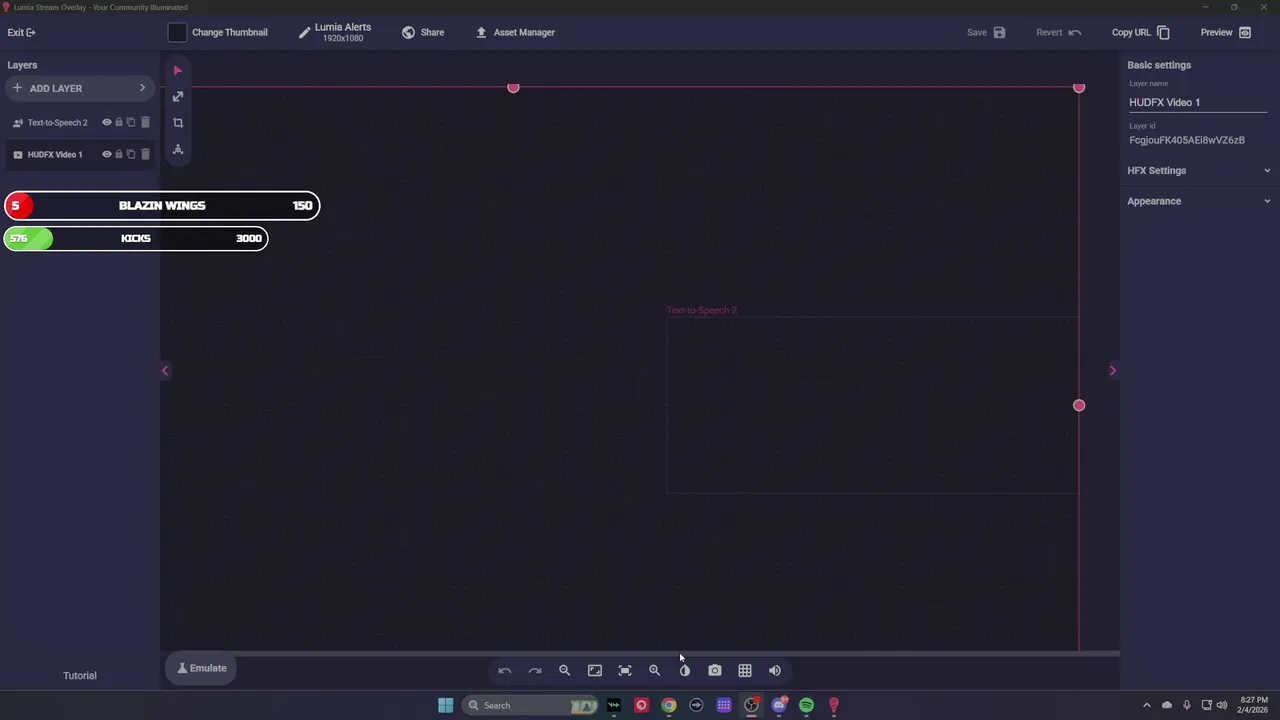
Task: Select the Text-to-Speech 2 layer
Action: tap(58, 123)
